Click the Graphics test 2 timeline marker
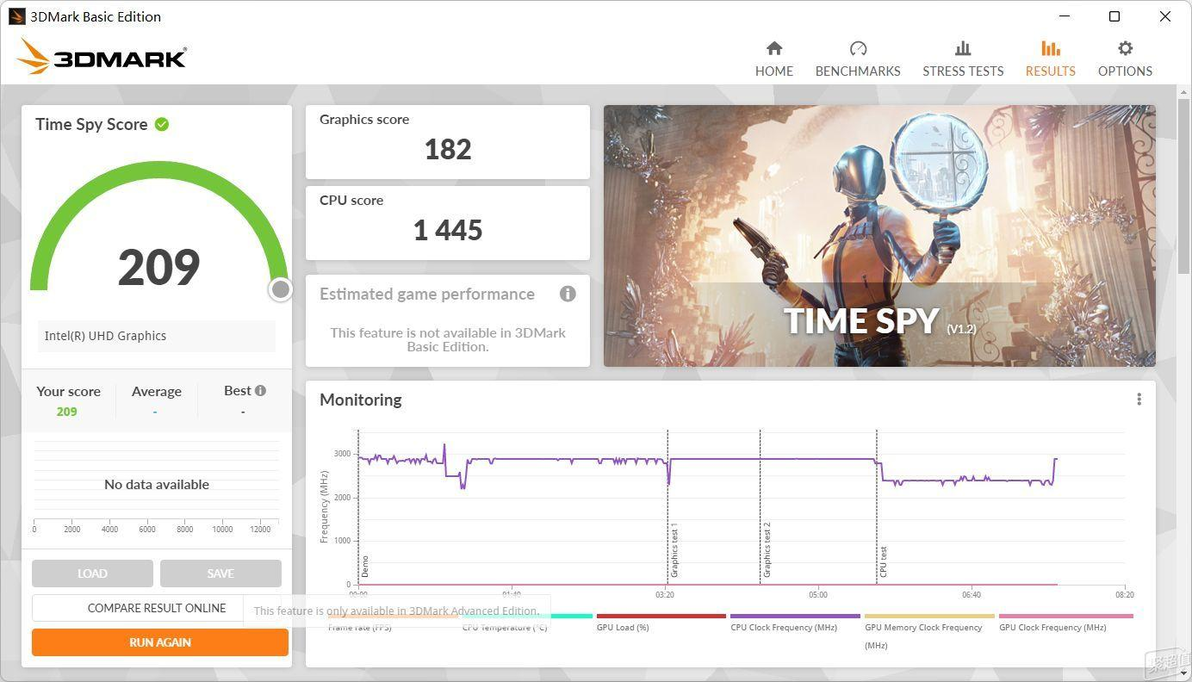Image resolution: width=1192 pixels, height=682 pixels. 766,550
